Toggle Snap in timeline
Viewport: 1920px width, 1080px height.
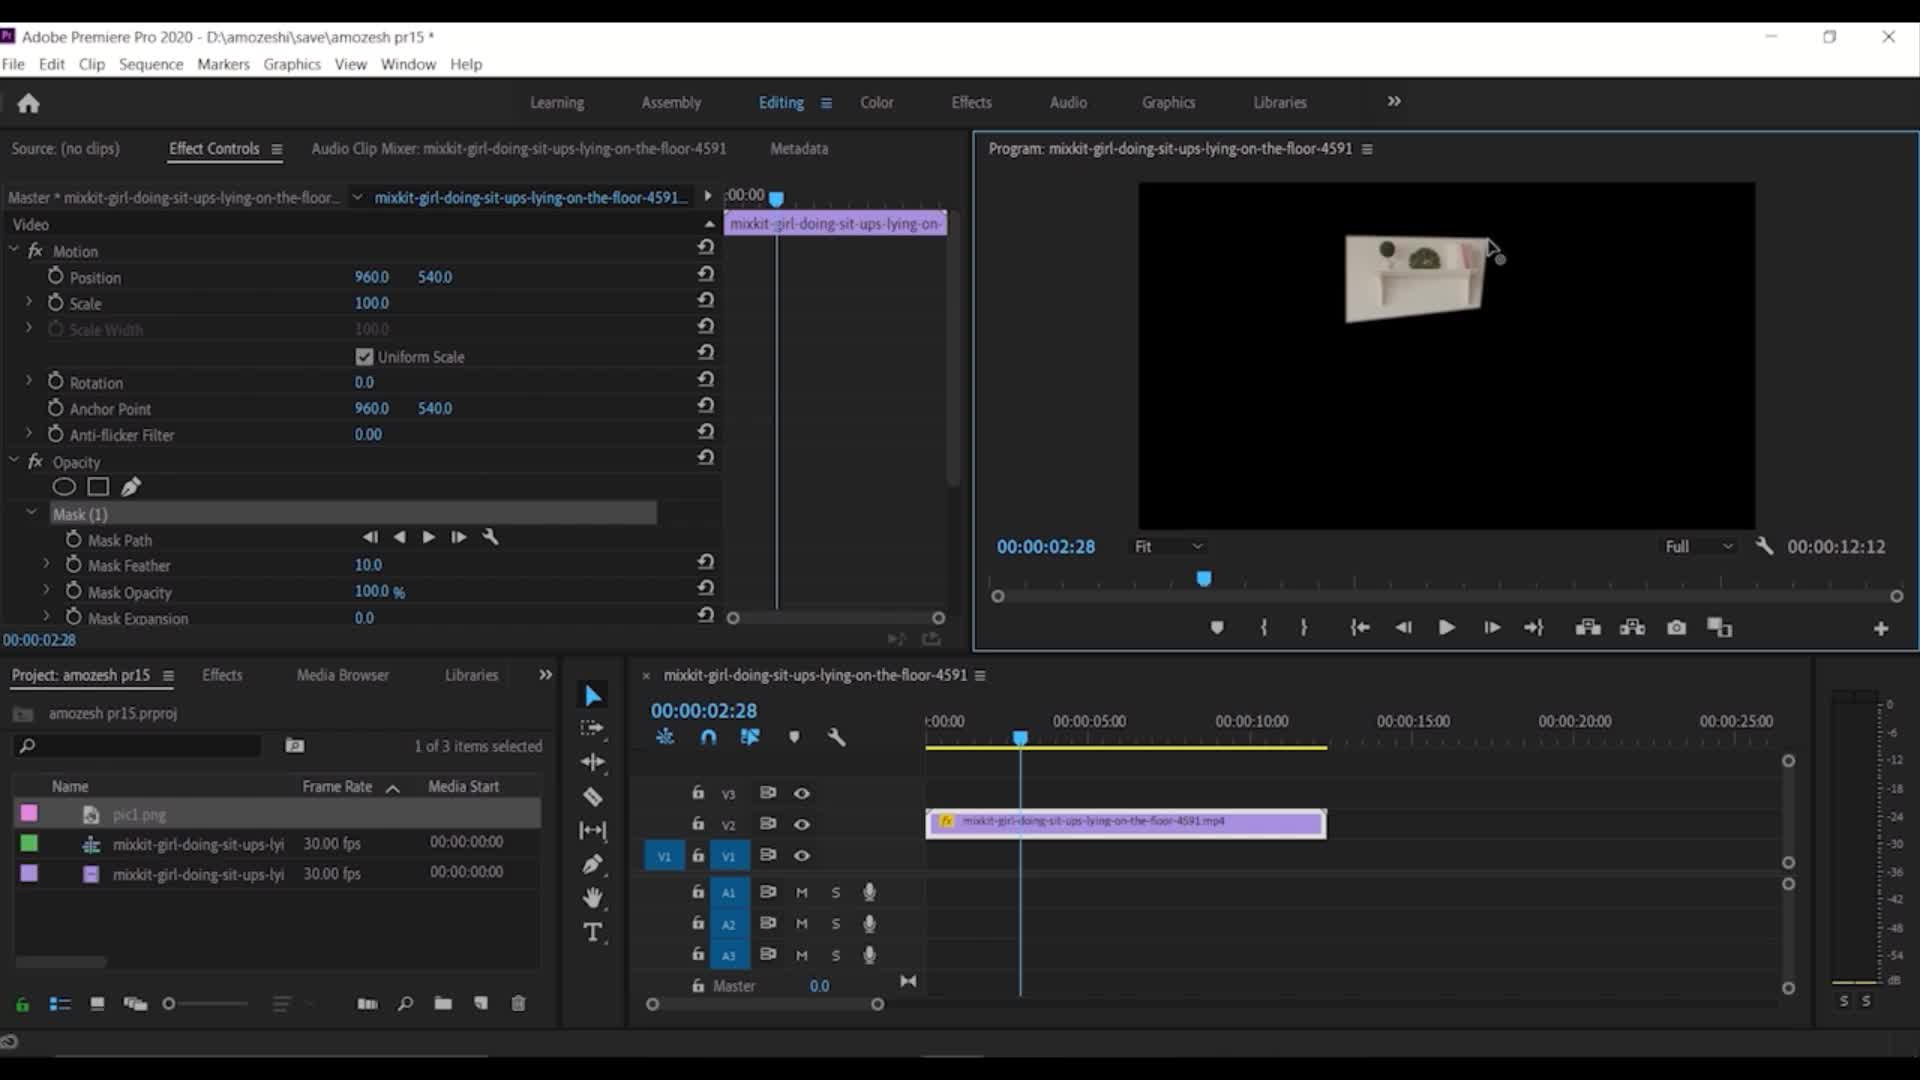point(708,737)
